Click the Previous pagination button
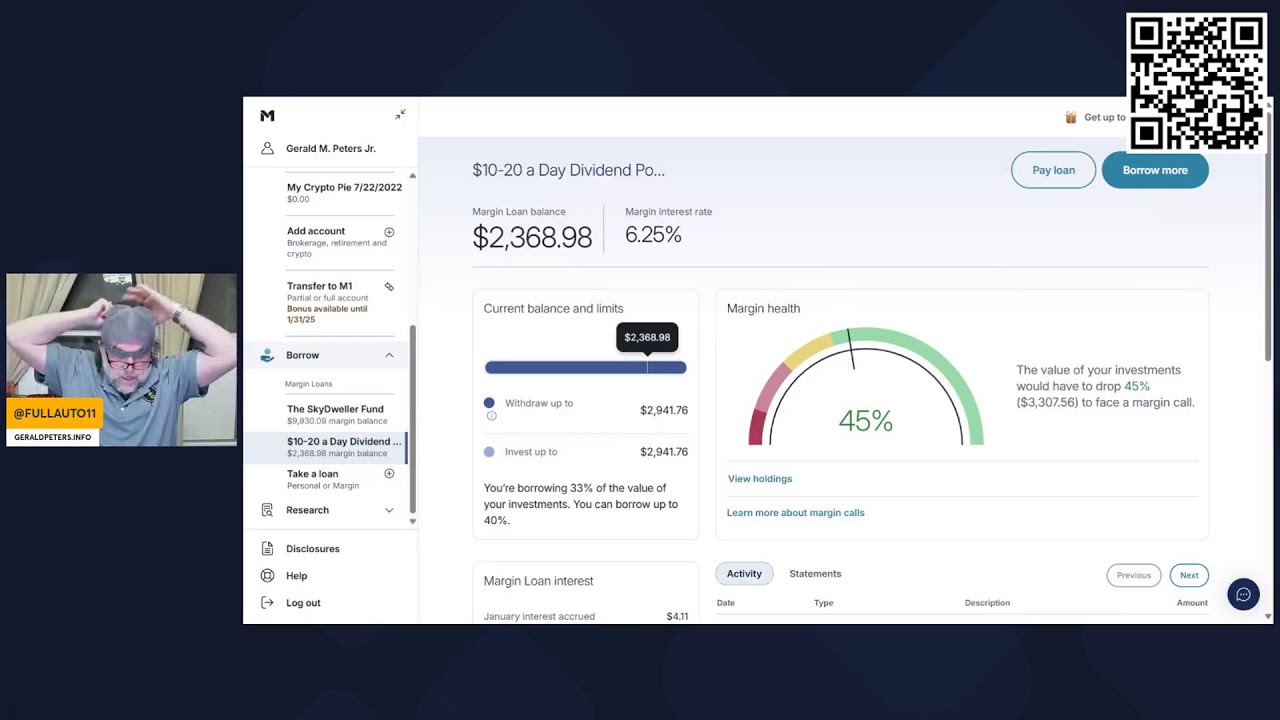1280x720 pixels. (1134, 575)
